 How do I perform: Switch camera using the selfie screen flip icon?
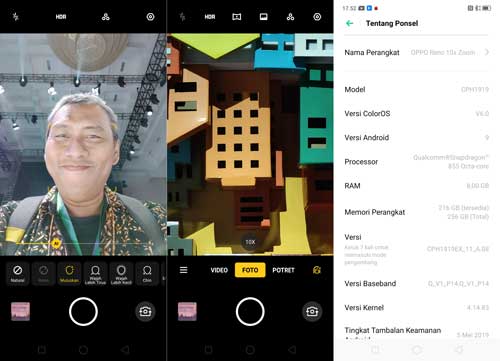coord(145,311)
